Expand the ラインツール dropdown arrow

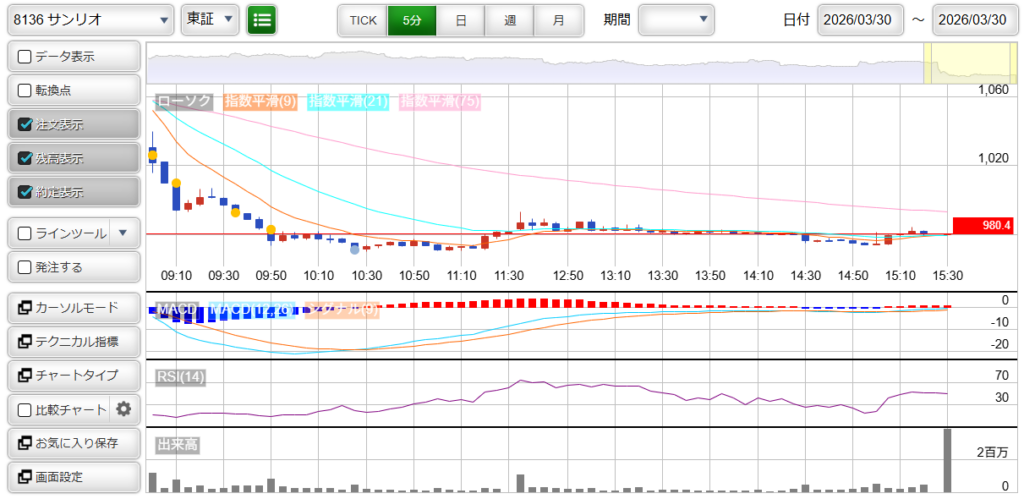click(123, 233)
